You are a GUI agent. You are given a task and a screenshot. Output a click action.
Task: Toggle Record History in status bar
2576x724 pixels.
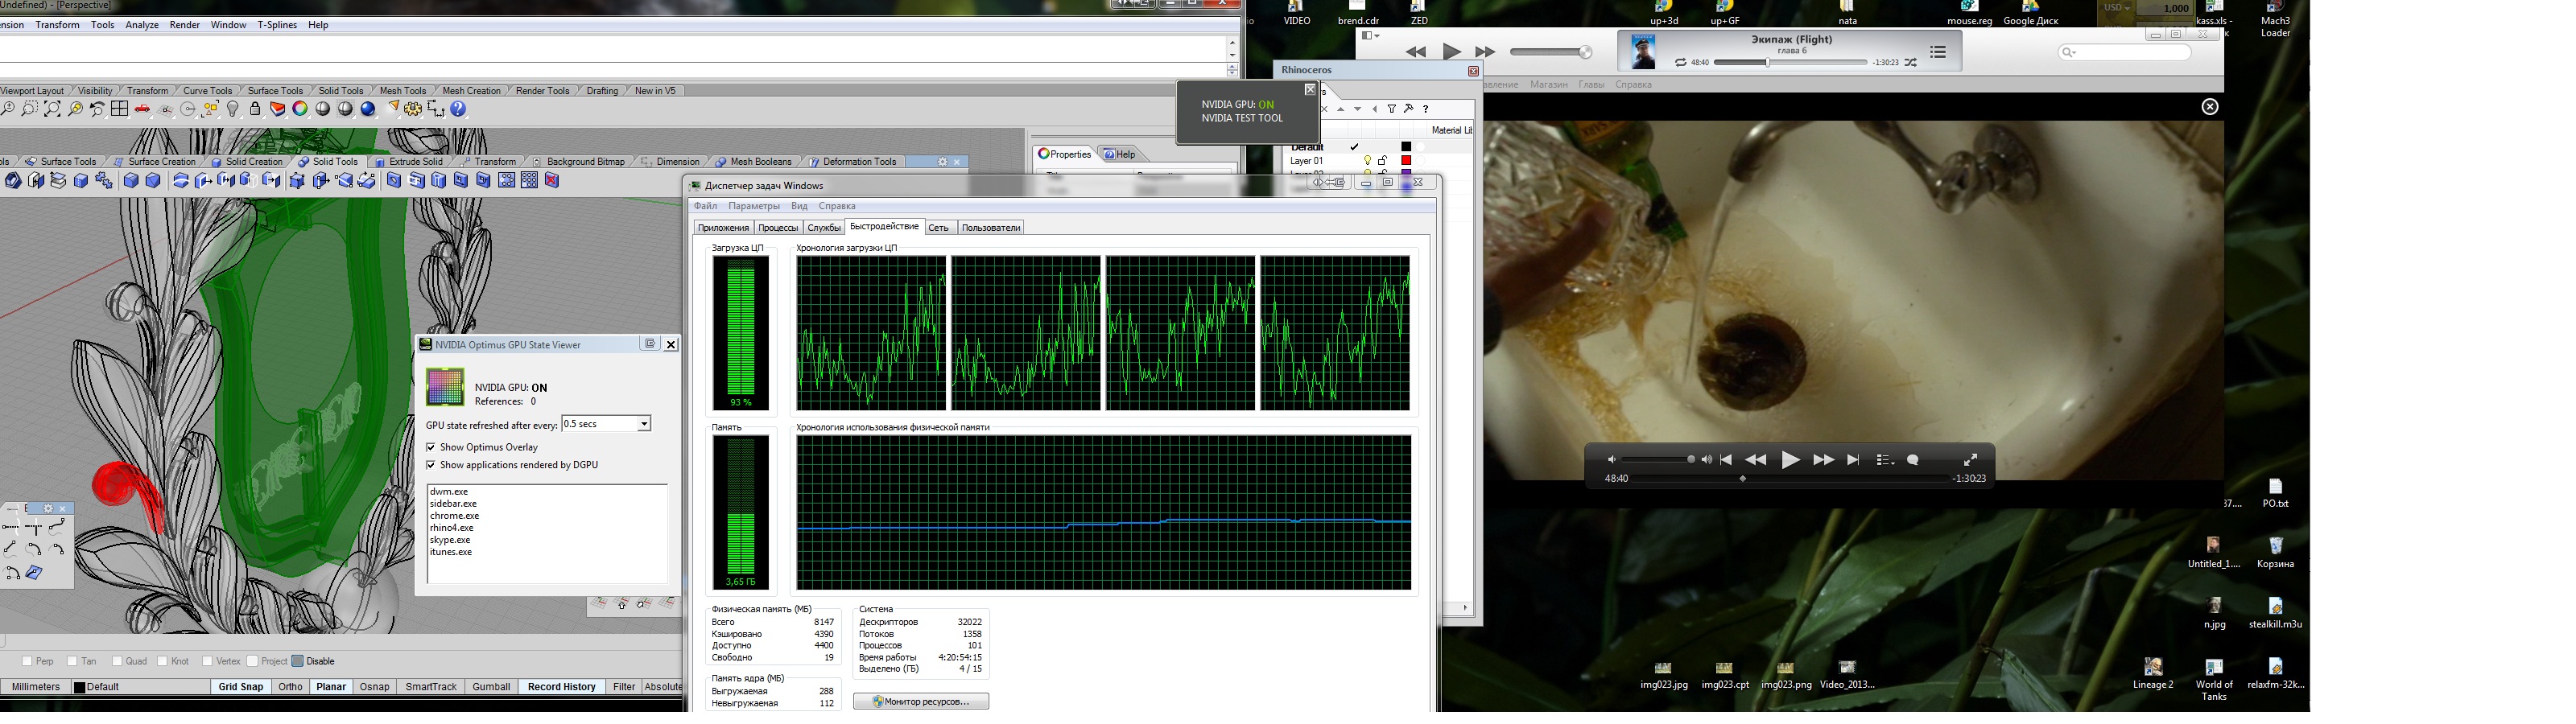(561, 687)
